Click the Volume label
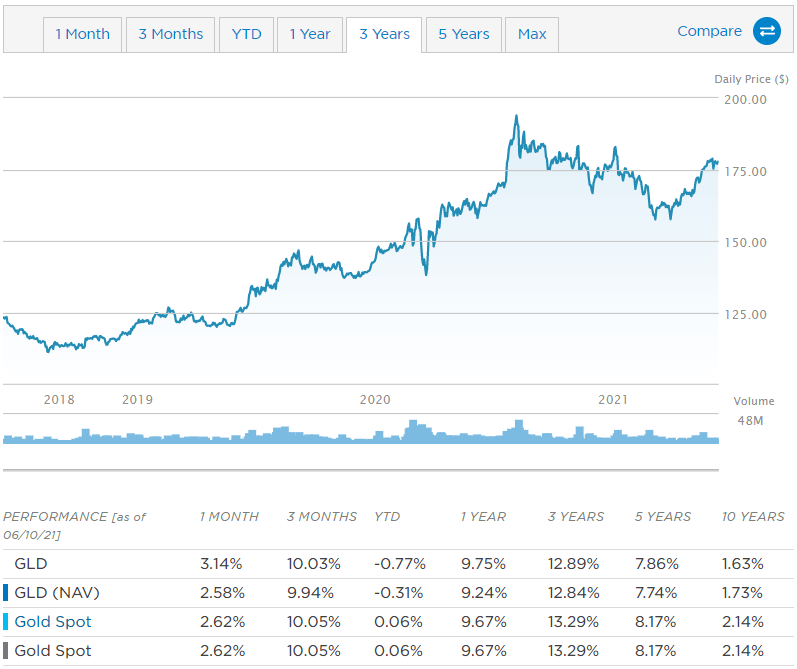The image size is (797, 669). [754, 401]
